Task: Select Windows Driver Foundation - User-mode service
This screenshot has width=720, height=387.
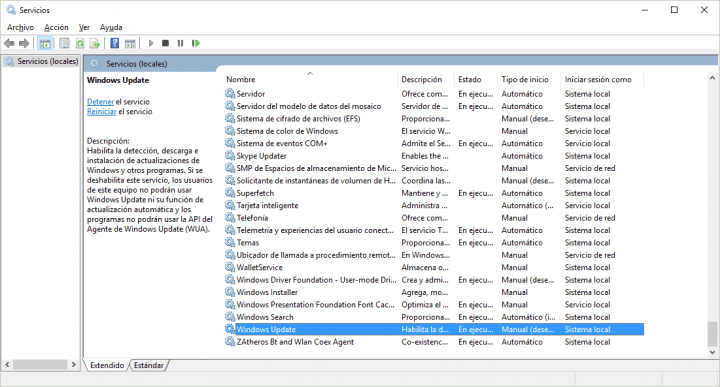Action: 434,280
